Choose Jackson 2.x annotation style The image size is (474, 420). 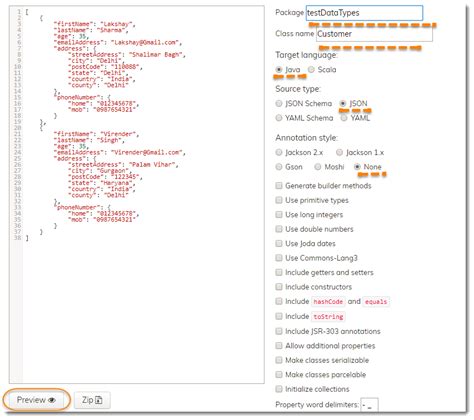[279, 153]
